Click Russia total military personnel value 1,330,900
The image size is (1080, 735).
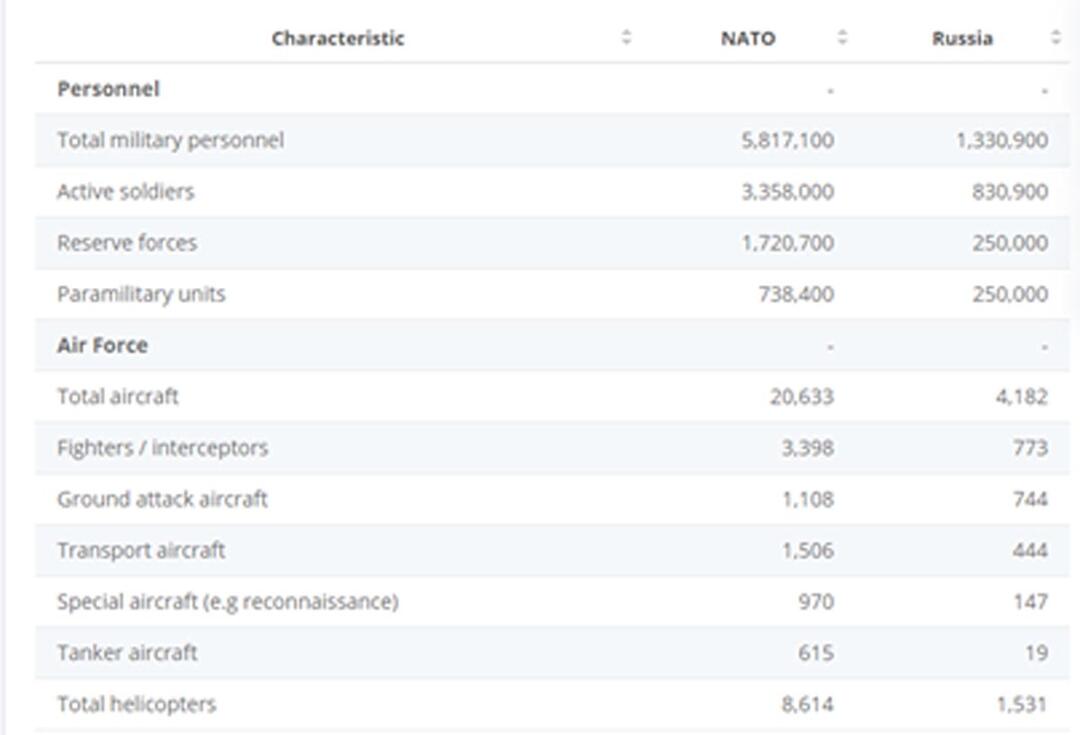(1001, 140)
